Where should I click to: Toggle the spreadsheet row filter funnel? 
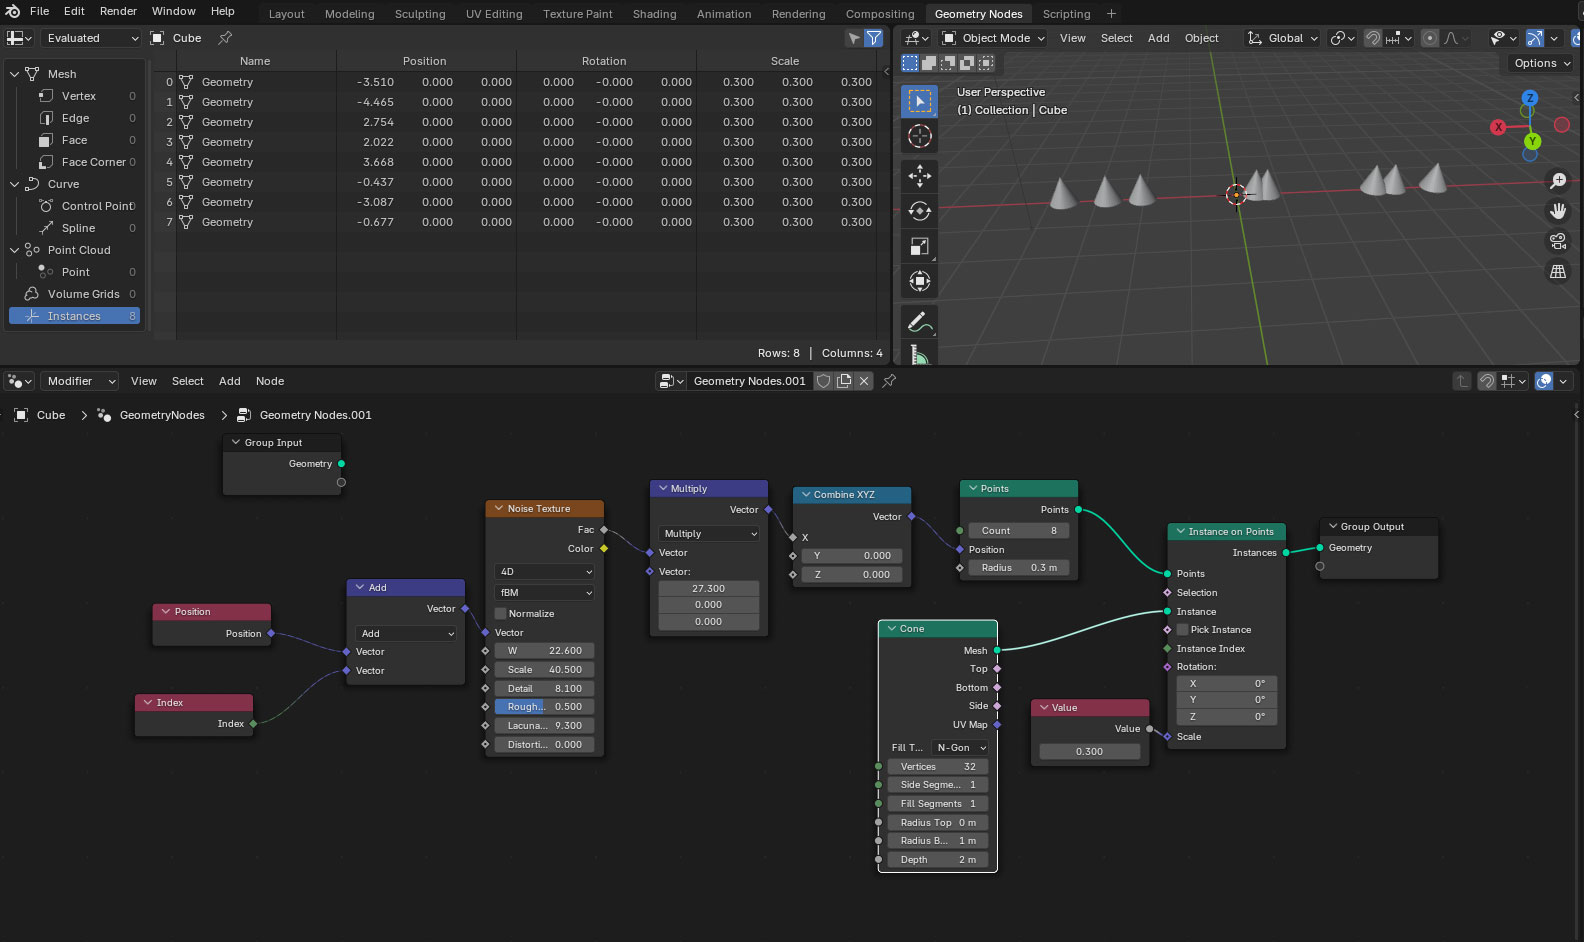coord(874,38)
